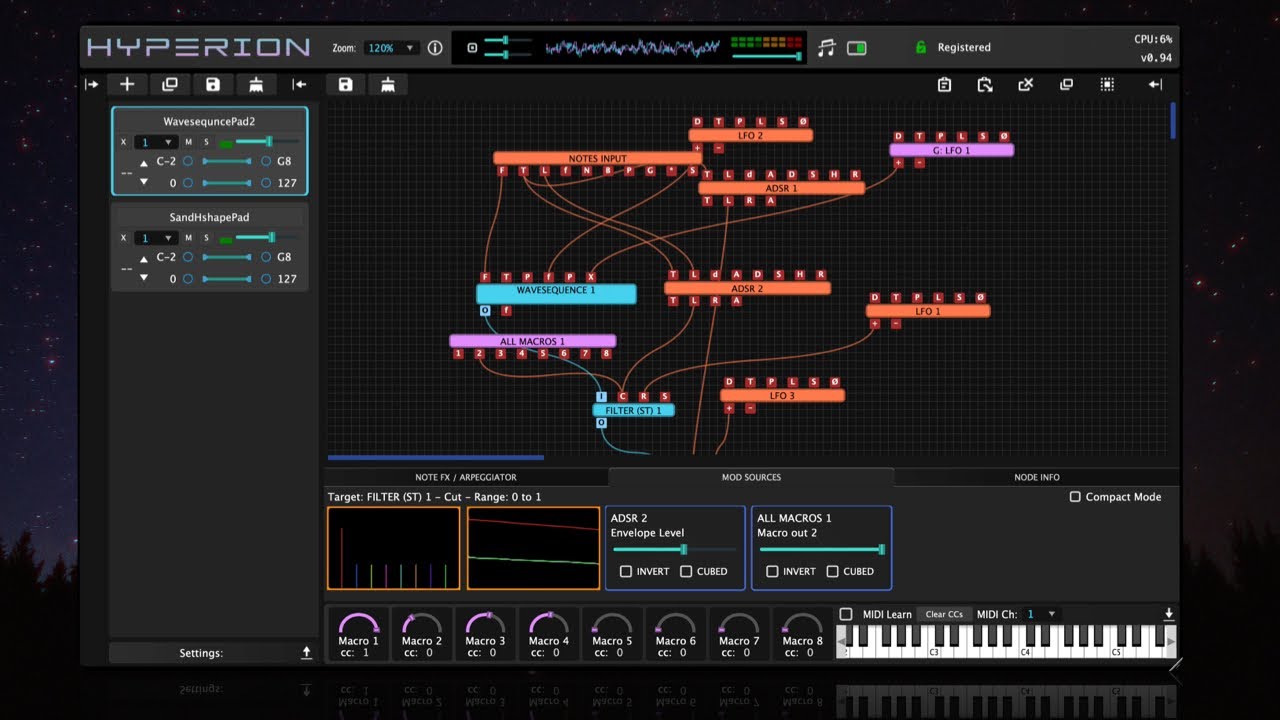Mute the WavesequncePad2 layer
The image size is (1280, 720).
(188, 142)
